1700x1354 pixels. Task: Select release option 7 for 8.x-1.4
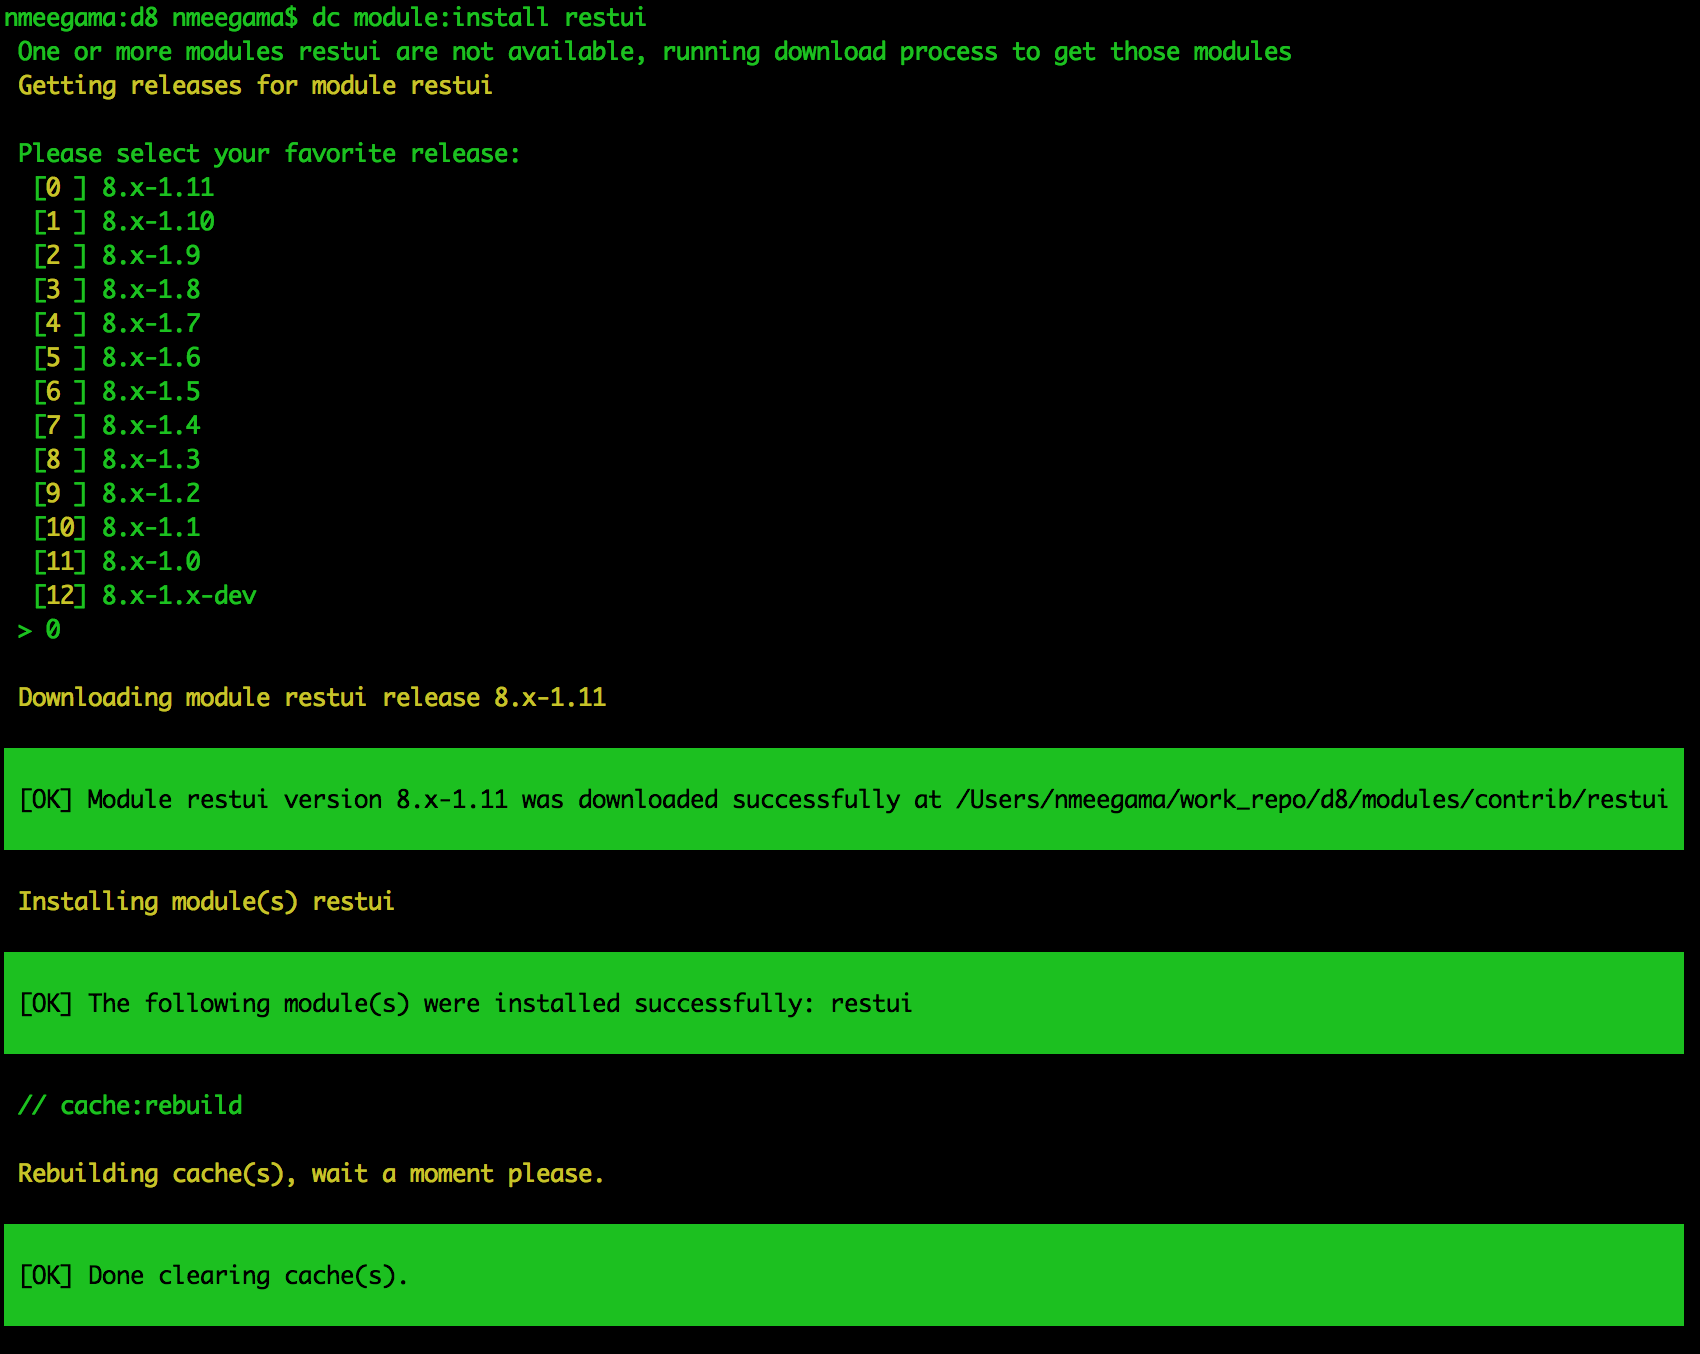click(x=118, y=426)
